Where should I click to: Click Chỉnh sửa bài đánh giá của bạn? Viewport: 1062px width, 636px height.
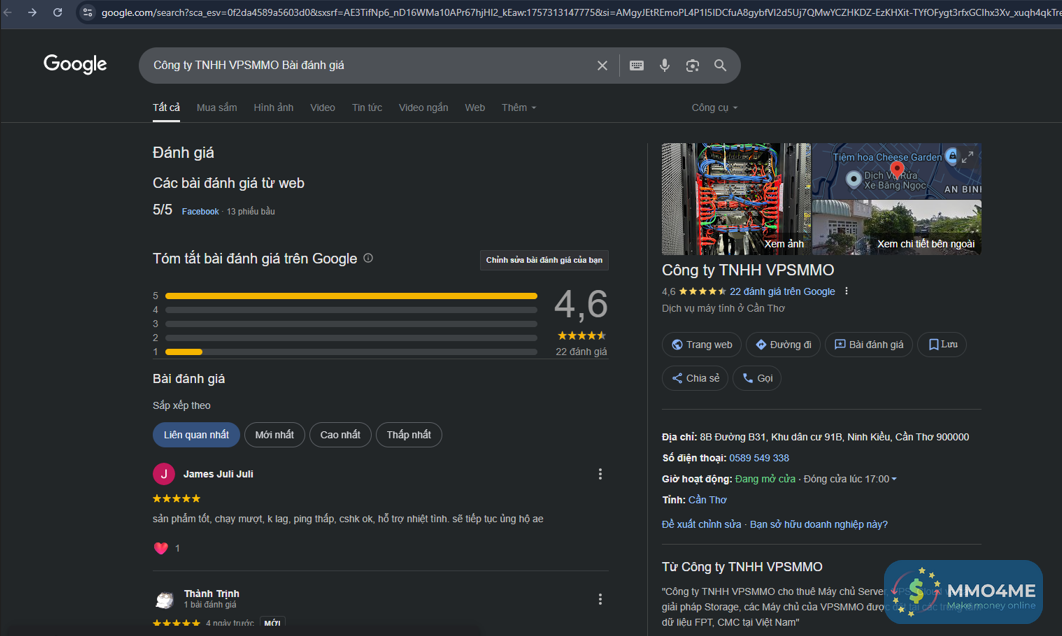click(x=544, y=260)
